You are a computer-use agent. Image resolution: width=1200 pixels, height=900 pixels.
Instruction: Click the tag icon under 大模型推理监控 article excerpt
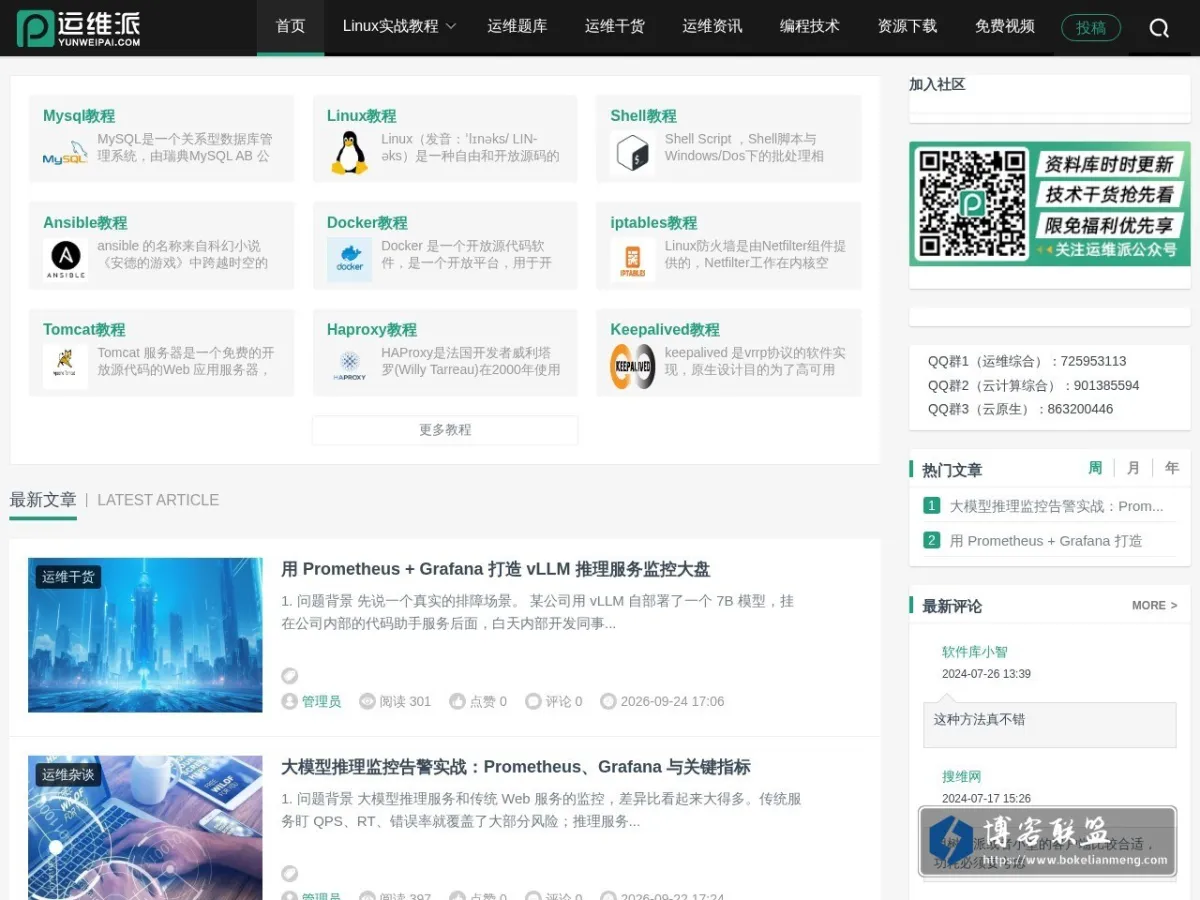click(x=290, y=874)
